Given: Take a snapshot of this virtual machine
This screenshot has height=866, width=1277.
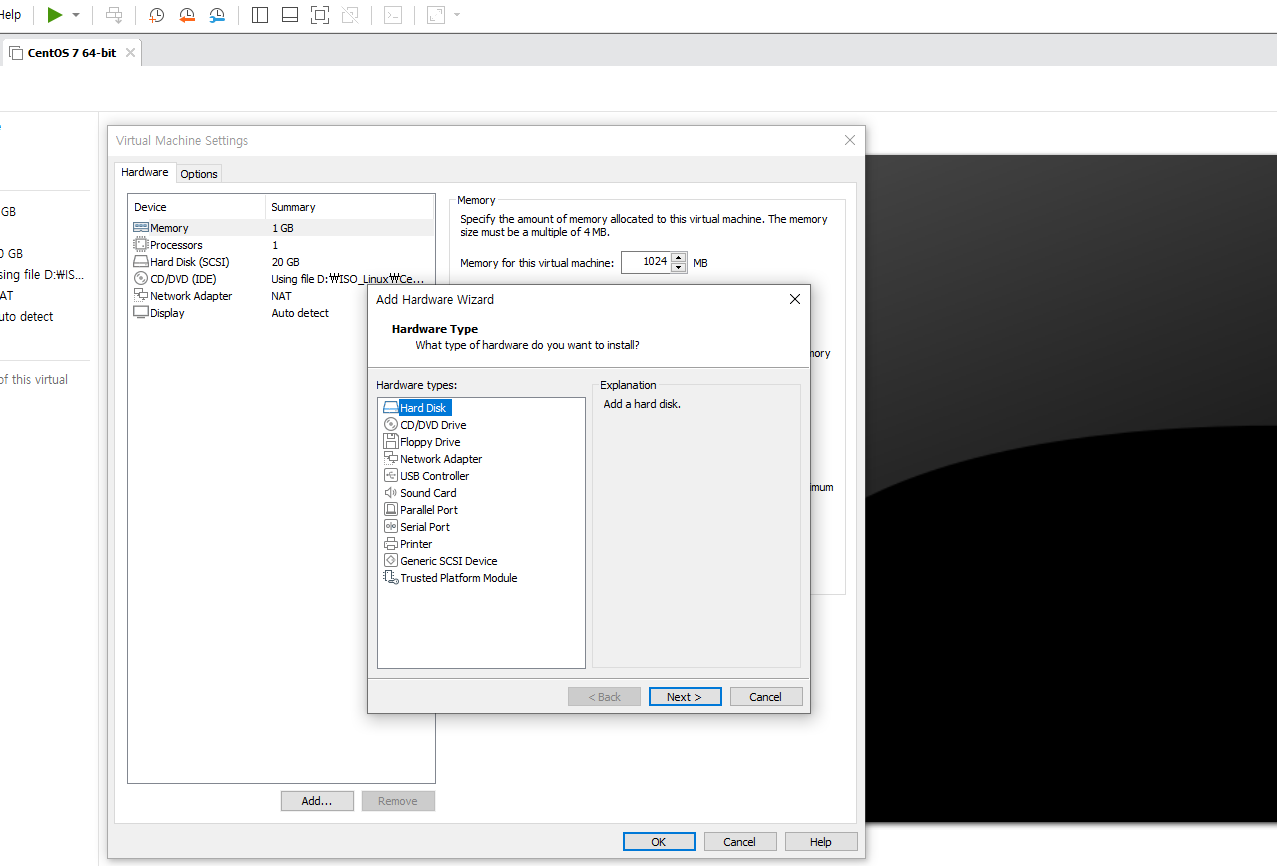Looking at the screenshot, I should click(157, 15).
